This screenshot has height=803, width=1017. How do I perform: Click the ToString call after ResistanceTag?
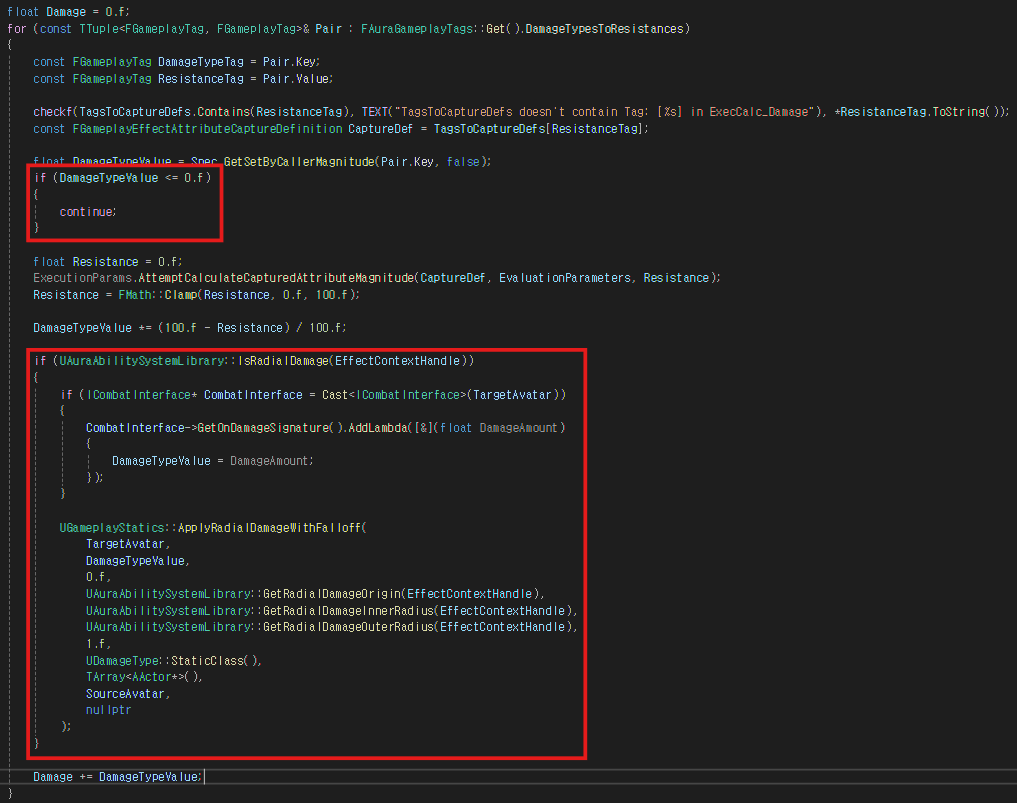[x=960, y=112]
